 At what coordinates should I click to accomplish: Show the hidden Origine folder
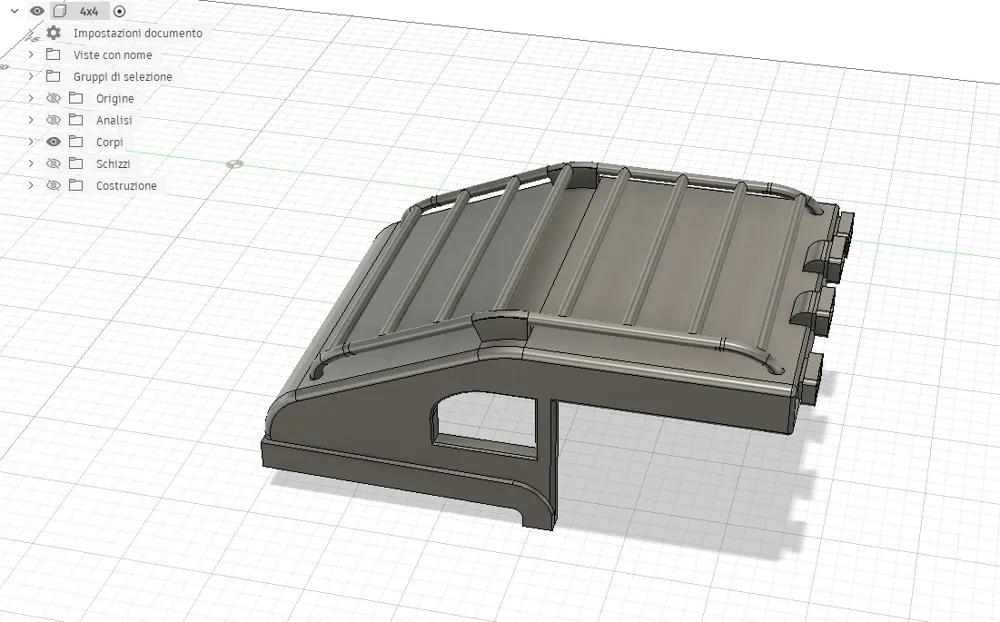(54, 98)
